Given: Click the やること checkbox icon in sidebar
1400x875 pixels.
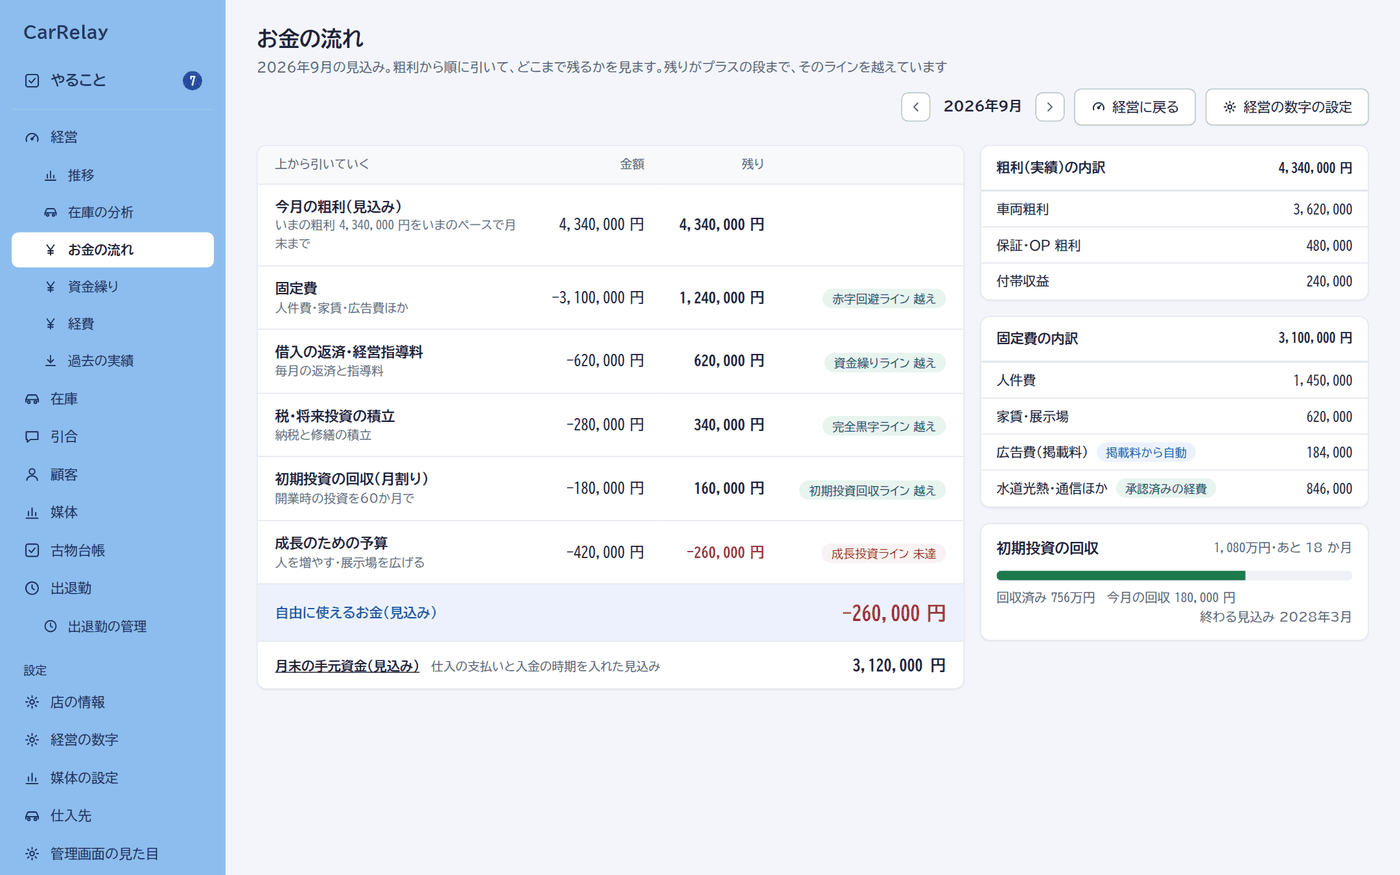Looking at the screenshot, I should click(x=32, y=80).
